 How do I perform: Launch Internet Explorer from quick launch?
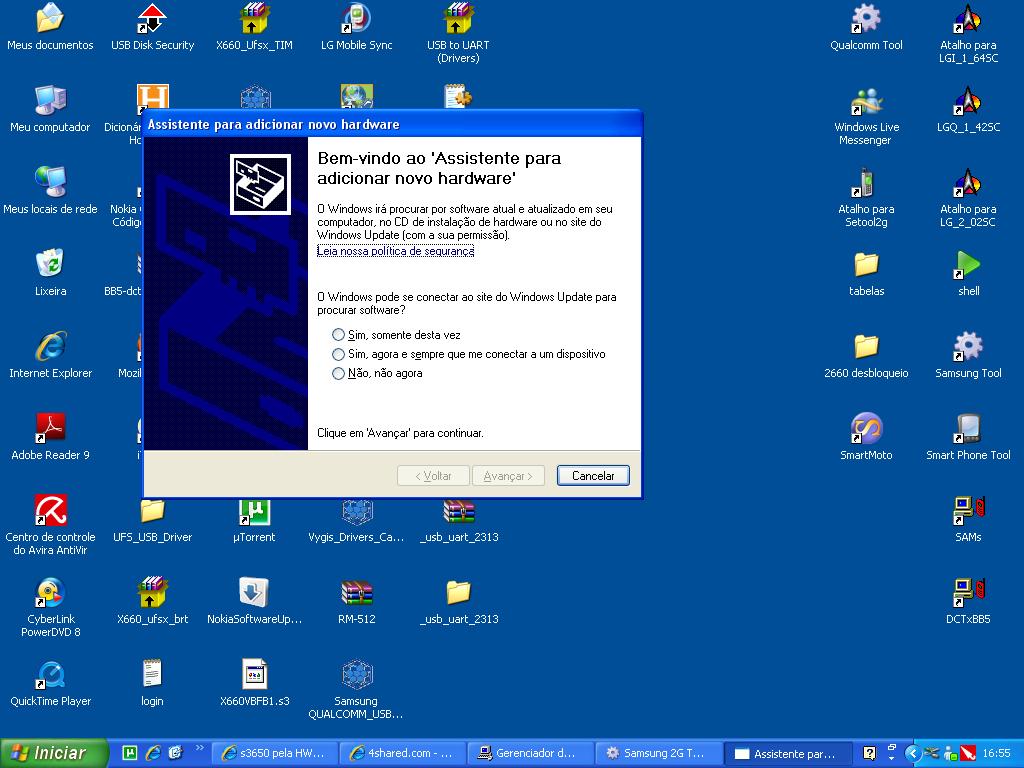[153, 753]
